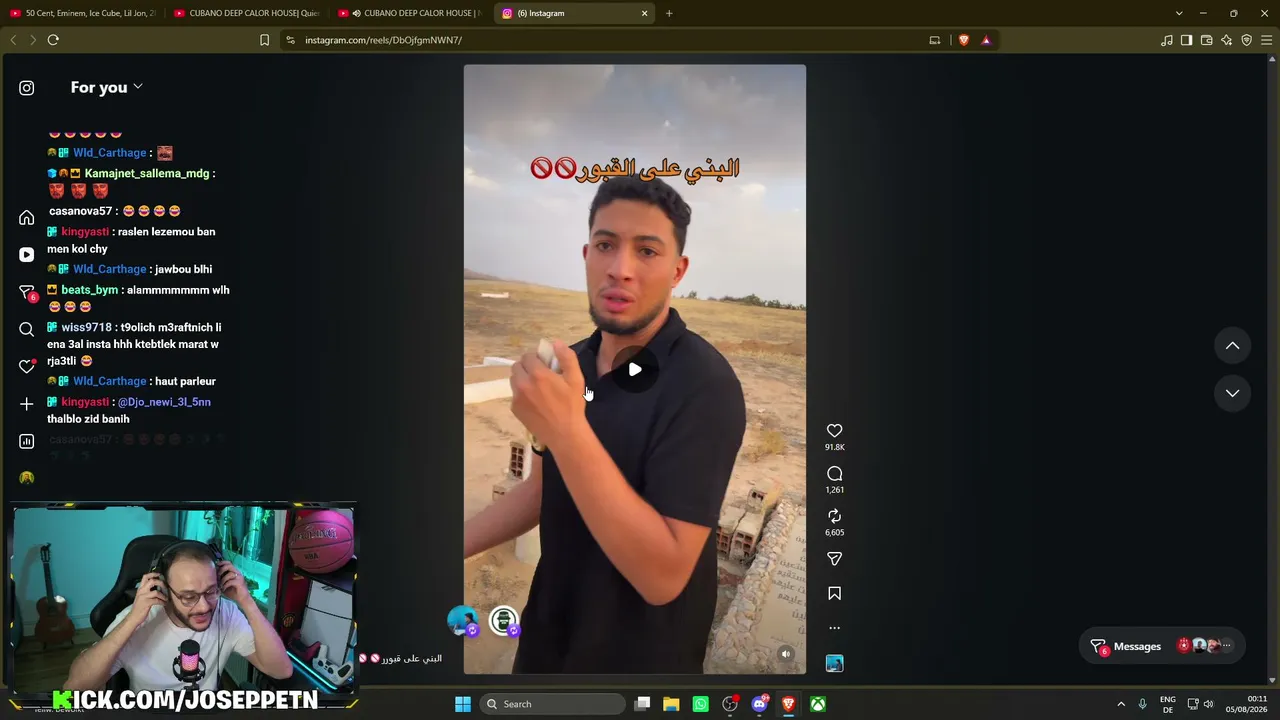Open direct messages in the sidebar
The image size is (1280, 720).
[27, 292]
